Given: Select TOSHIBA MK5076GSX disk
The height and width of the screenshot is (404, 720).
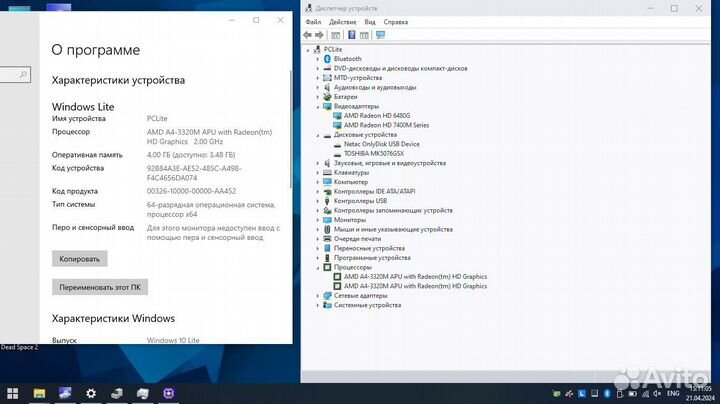Looking at the screenshot, I should (374, 154).
